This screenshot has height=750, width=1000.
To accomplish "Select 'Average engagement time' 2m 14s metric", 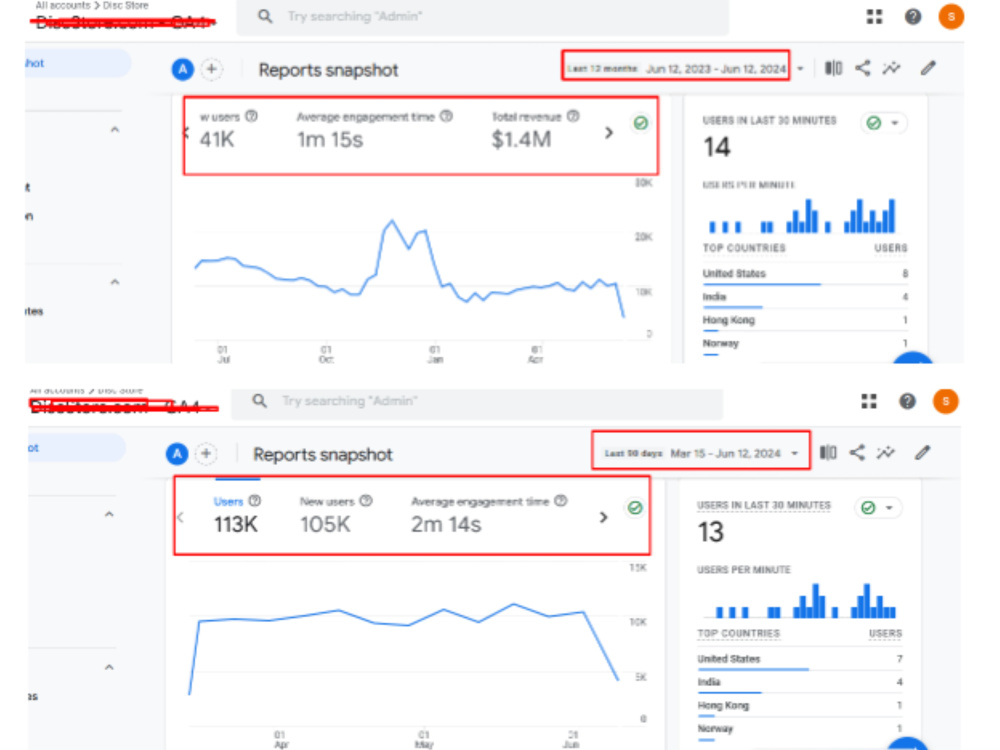I will point(489,515).
